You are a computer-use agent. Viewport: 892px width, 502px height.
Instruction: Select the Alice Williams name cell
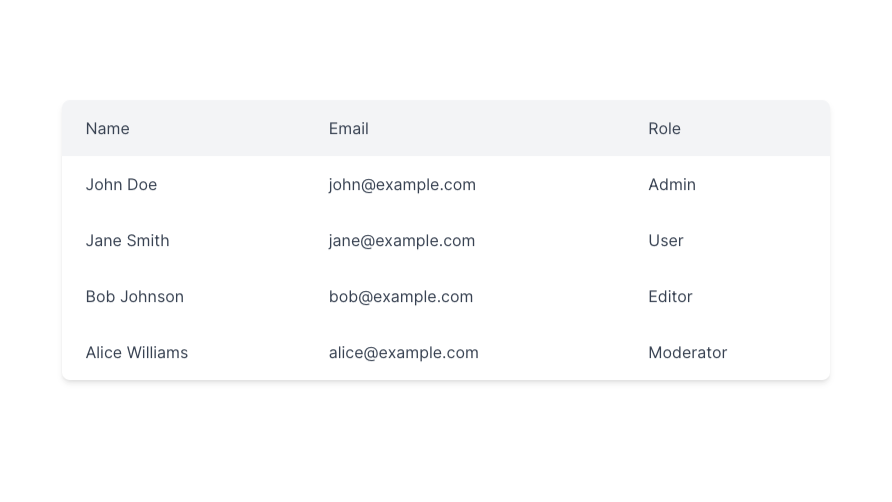click(x=136, y=353)
